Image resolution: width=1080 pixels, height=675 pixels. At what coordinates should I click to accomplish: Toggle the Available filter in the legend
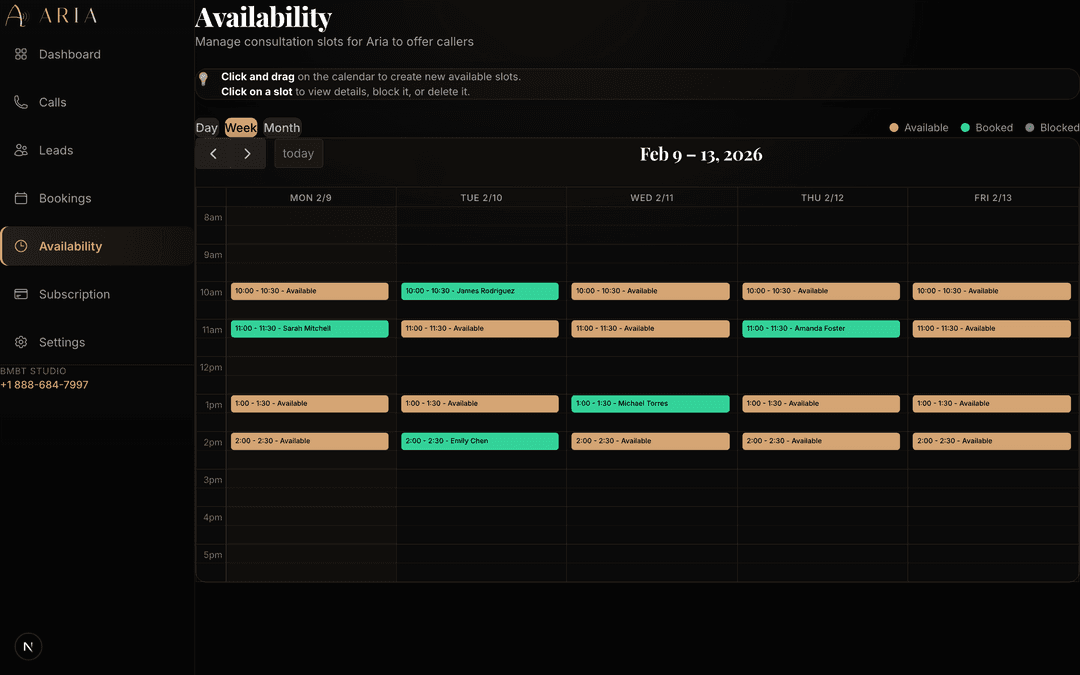pos(893,127)
